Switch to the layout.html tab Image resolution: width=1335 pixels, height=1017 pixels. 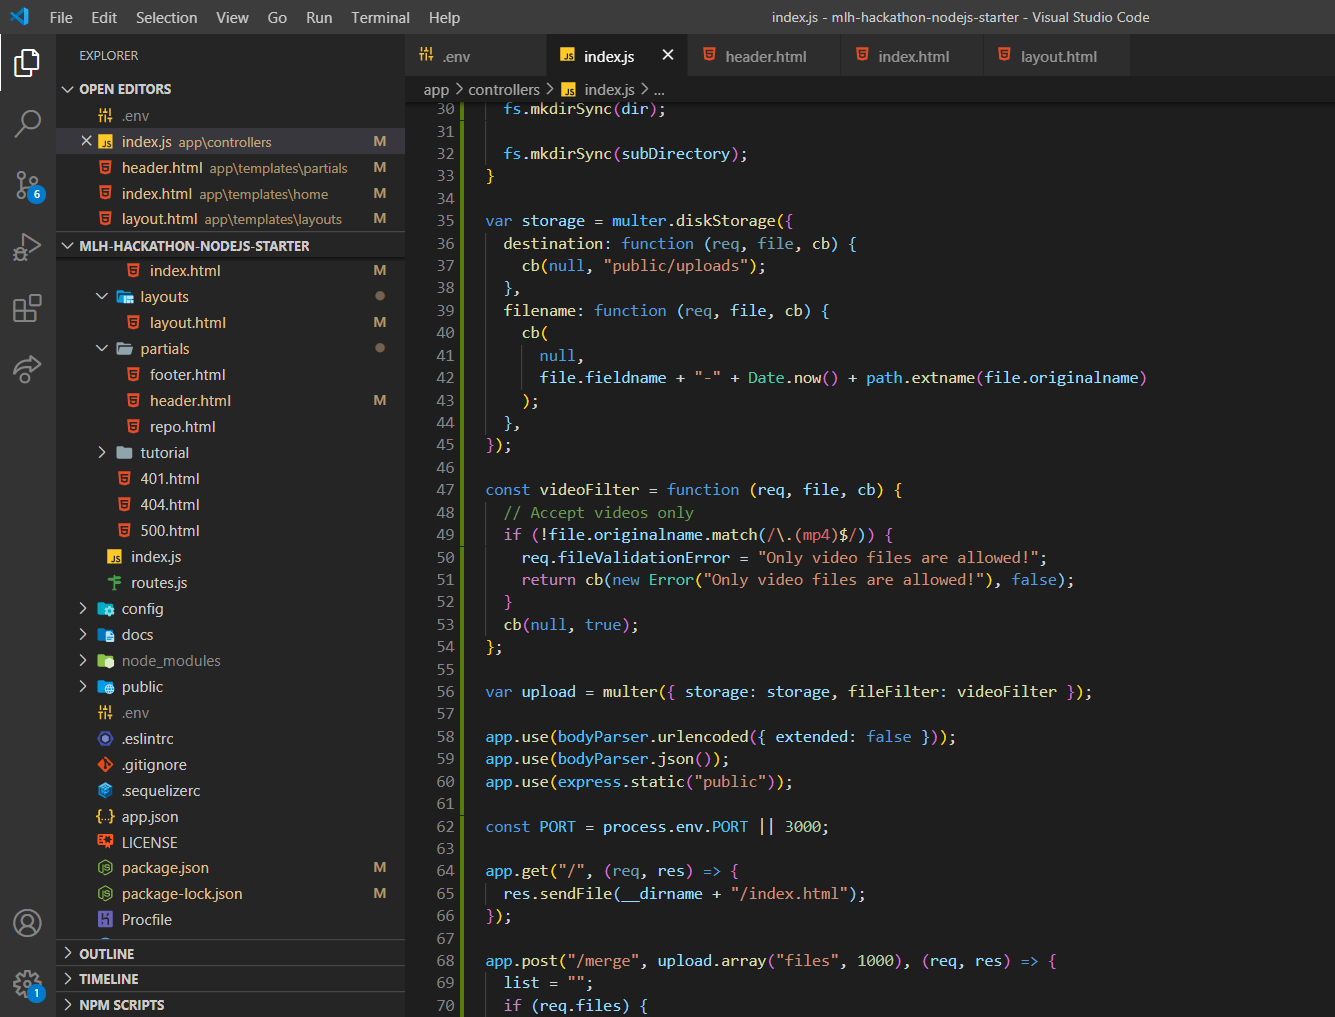coord(1058,57)
